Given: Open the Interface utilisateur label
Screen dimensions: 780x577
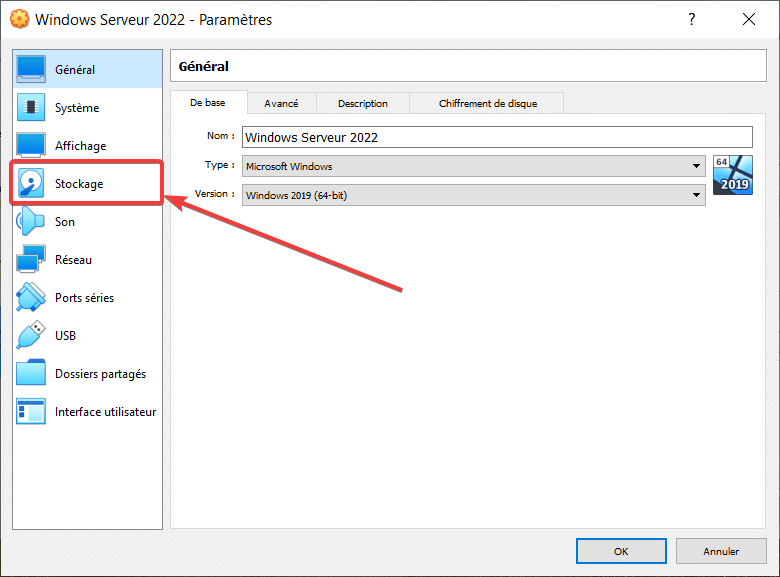Looking at the screenshot, I should (105, 412).
